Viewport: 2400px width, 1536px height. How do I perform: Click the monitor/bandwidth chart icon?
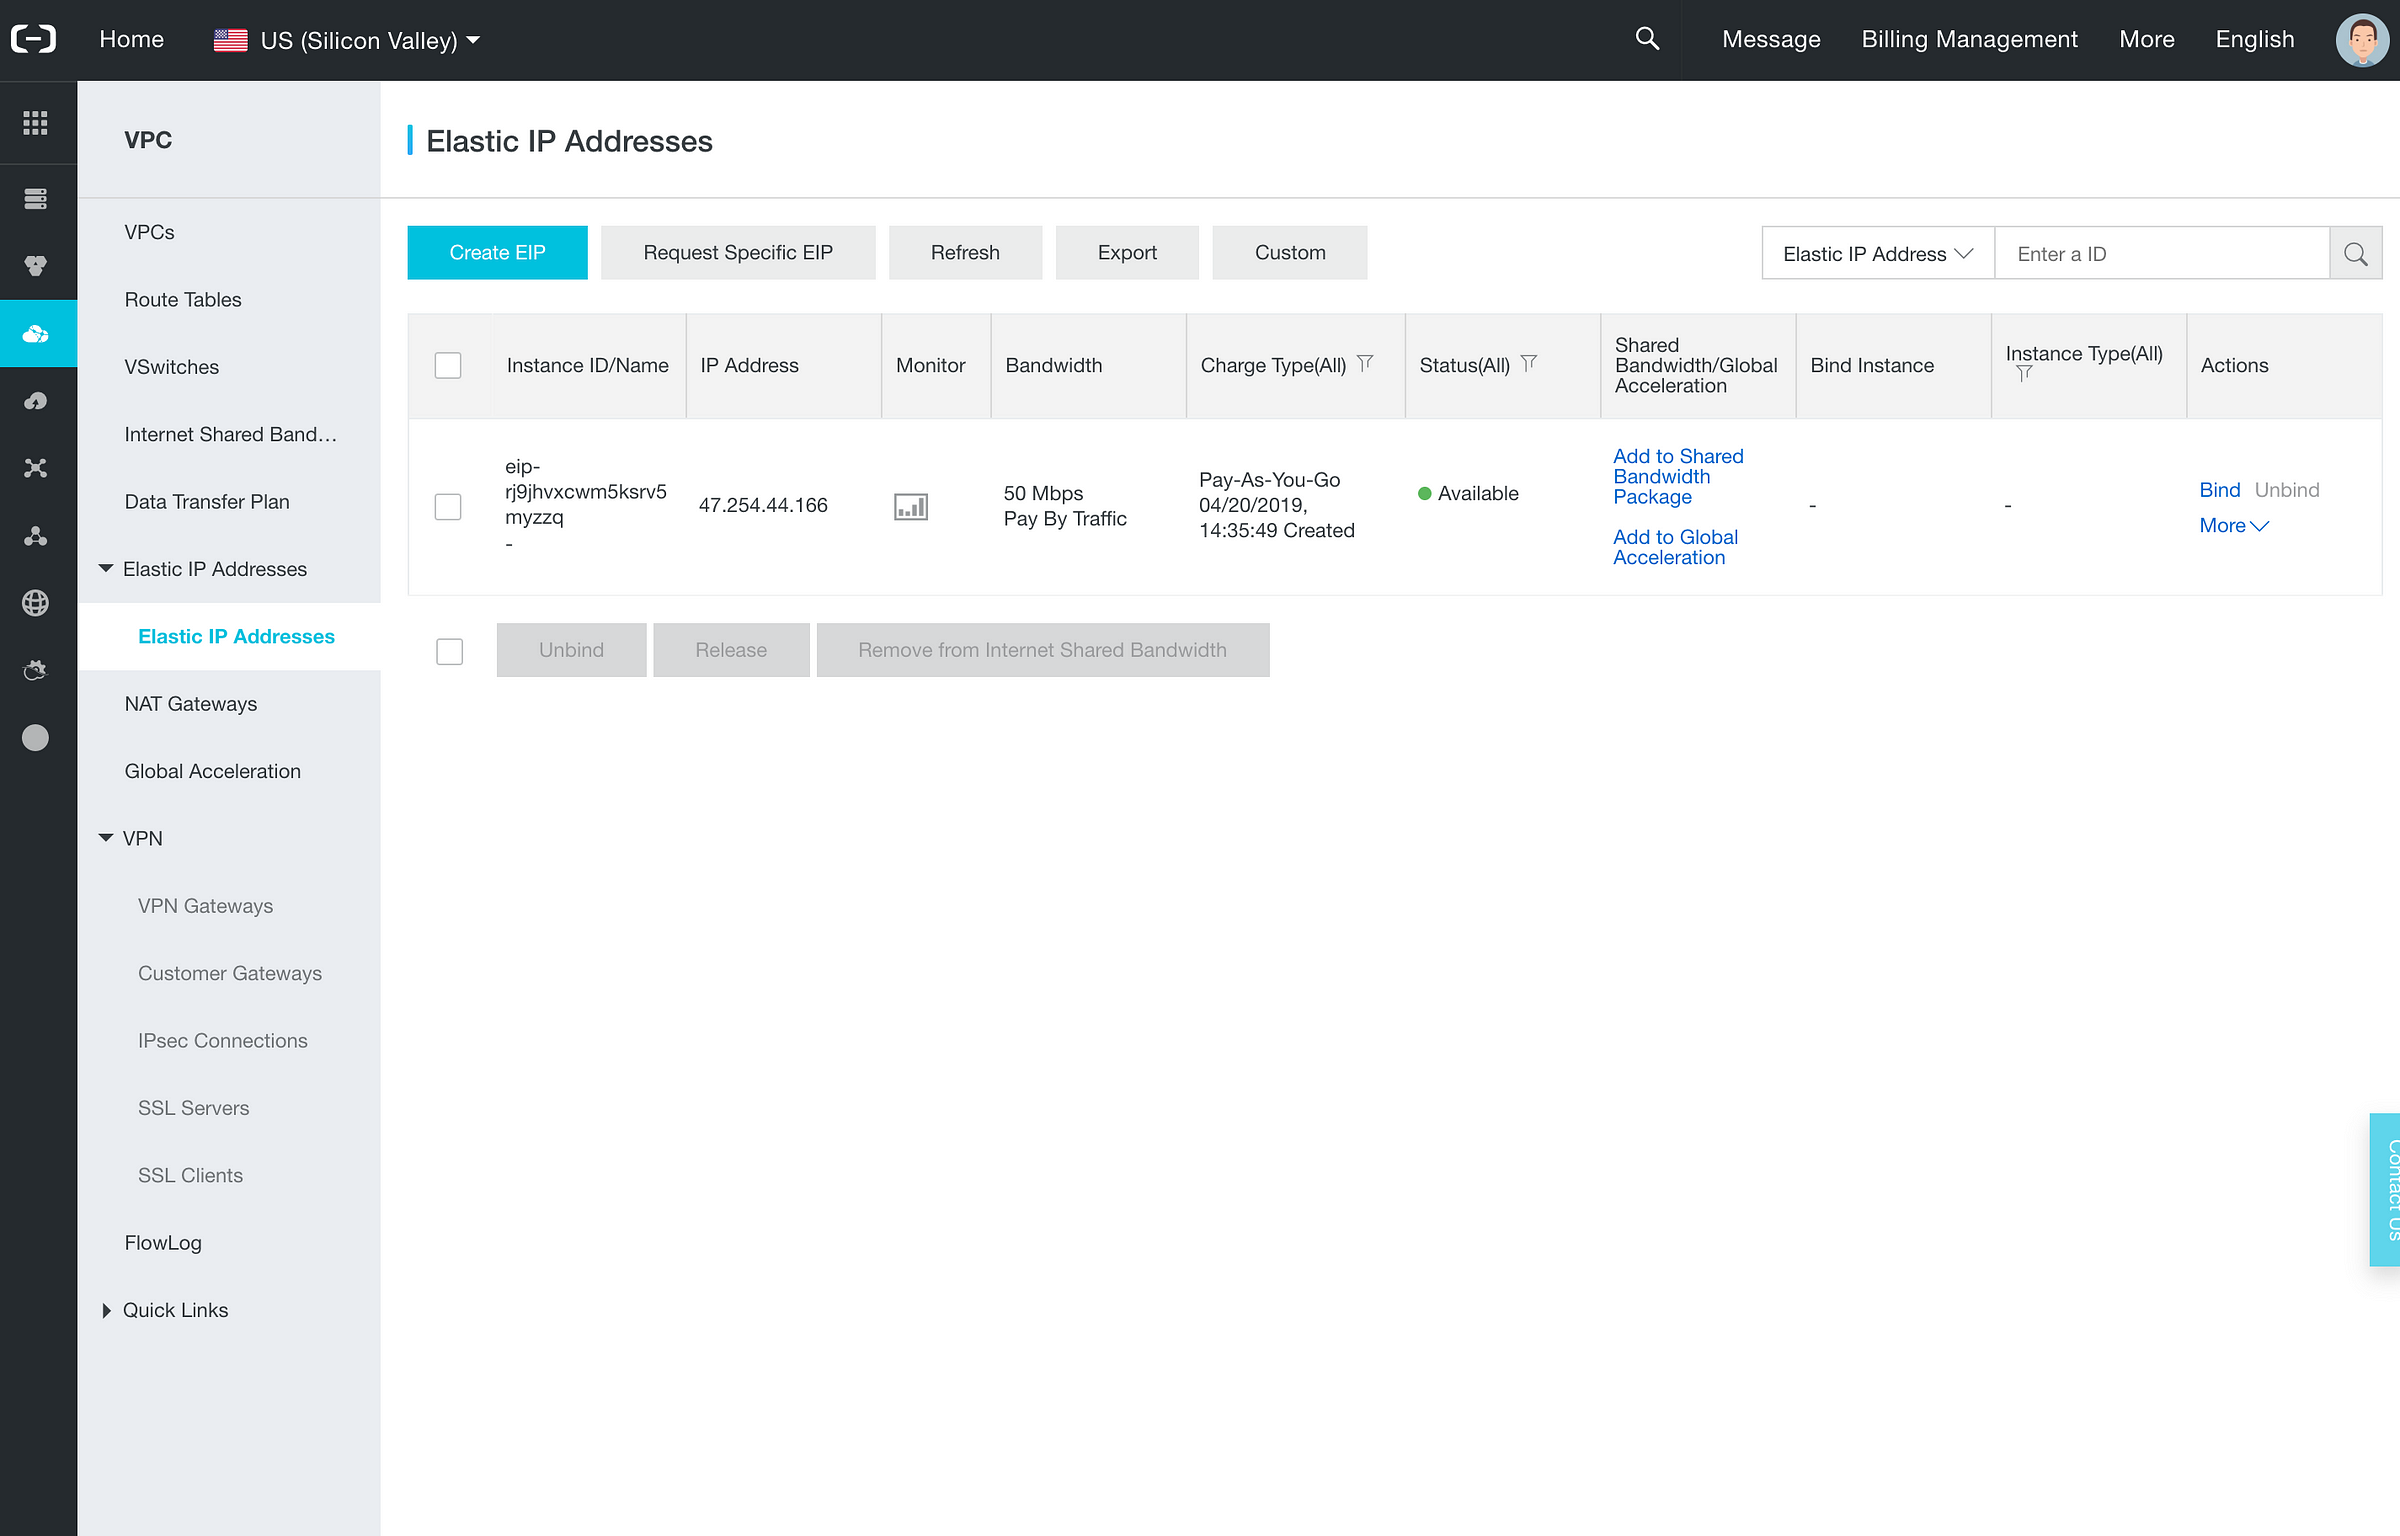click(910, 506)
